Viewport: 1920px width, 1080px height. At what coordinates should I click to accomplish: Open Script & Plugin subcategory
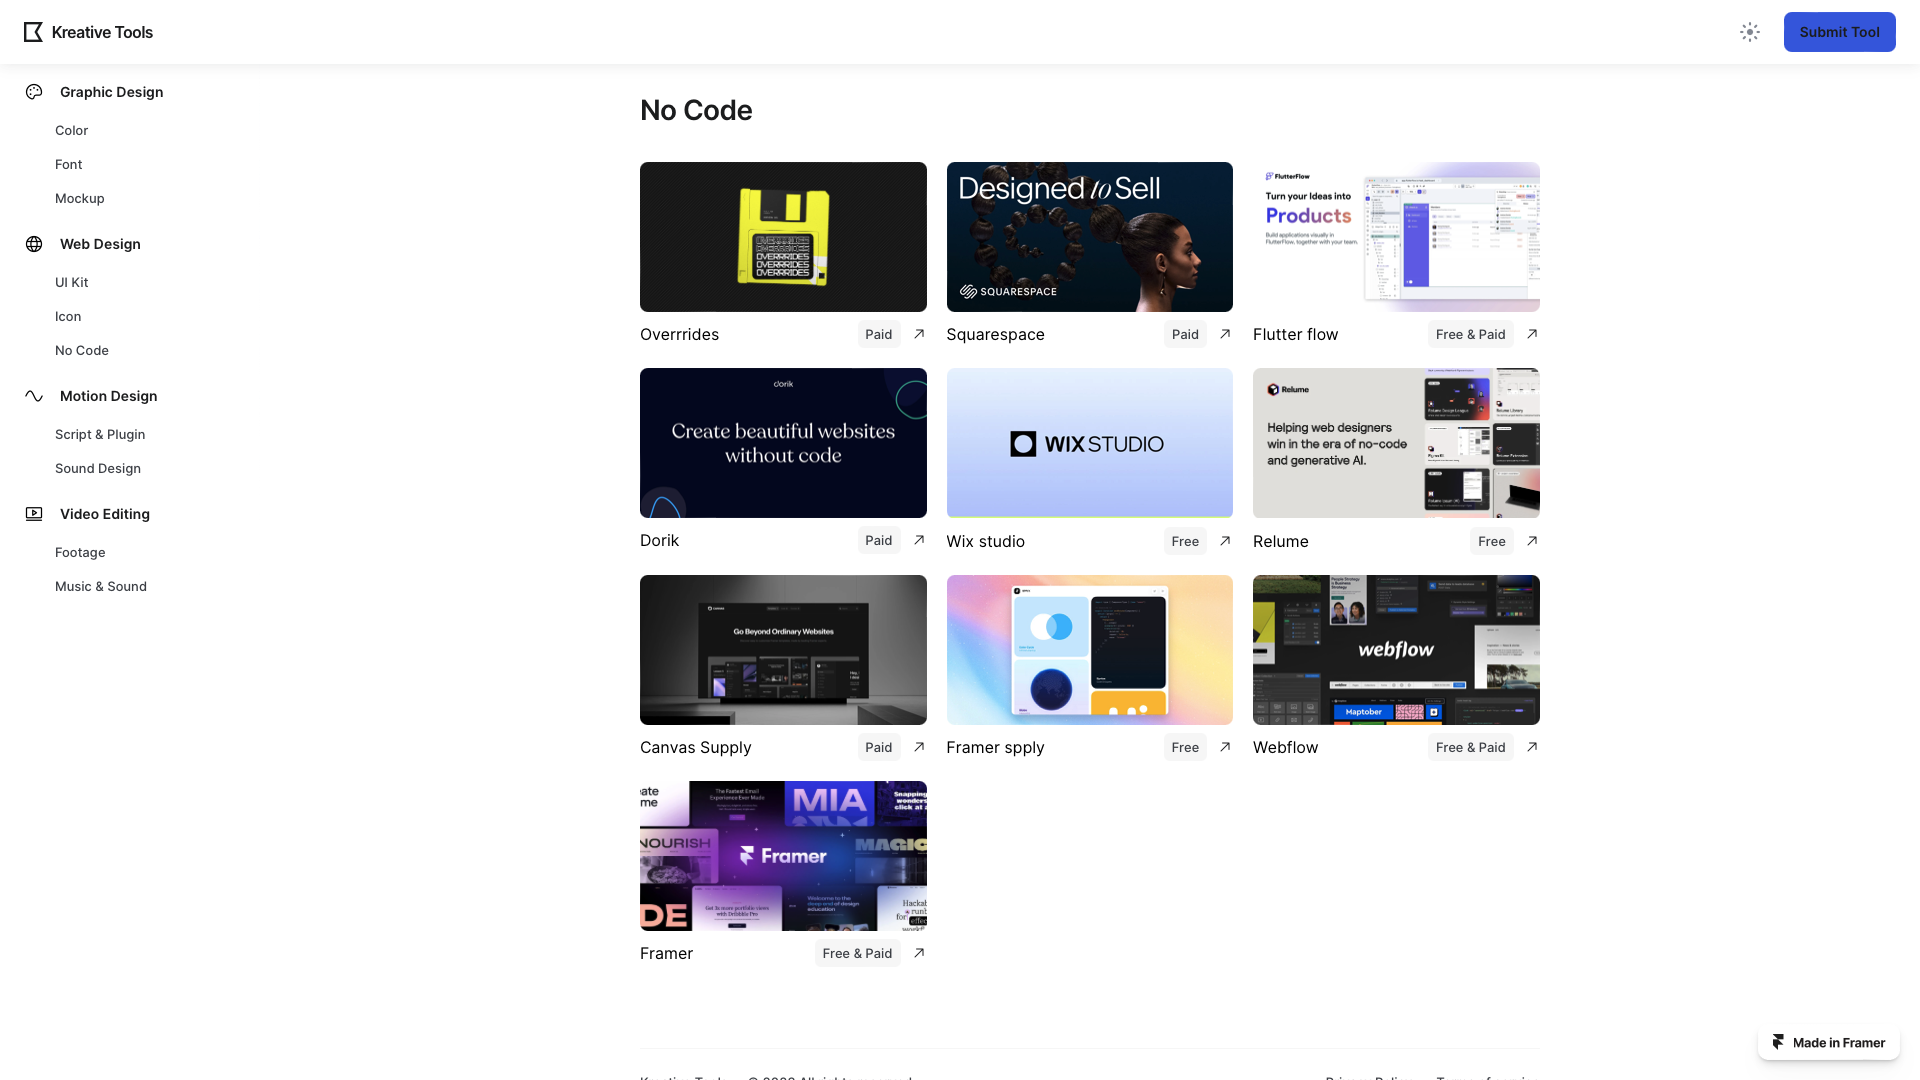(100, 434)
